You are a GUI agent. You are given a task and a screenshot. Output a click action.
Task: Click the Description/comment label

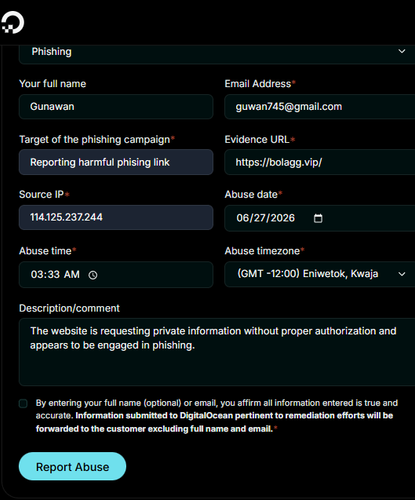(x=69, y=308)
